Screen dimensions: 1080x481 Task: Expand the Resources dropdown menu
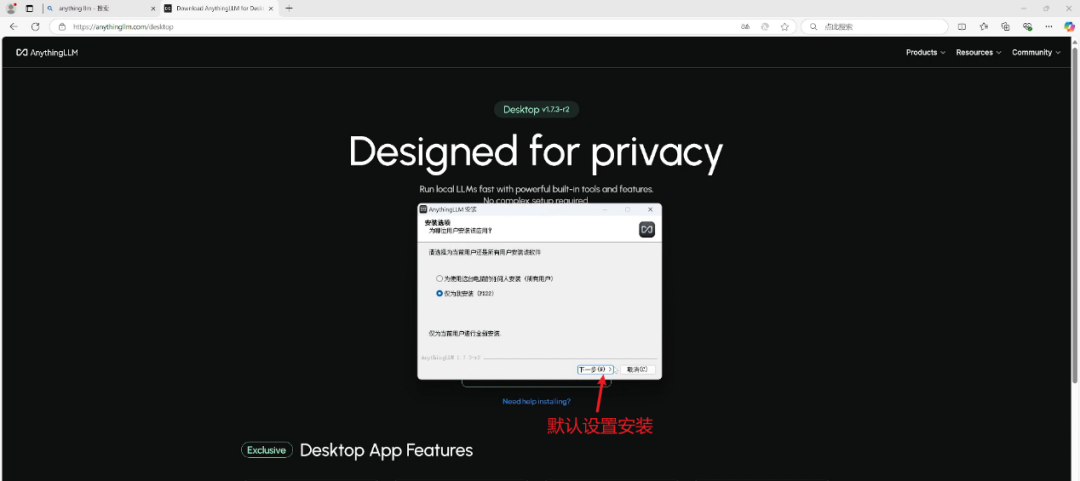978,52
